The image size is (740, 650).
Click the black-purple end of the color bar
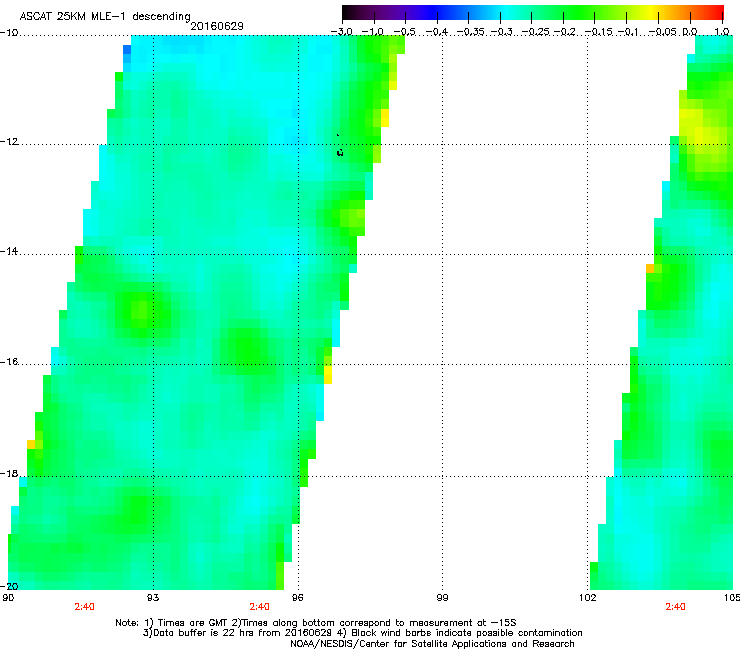click(352, 12)
